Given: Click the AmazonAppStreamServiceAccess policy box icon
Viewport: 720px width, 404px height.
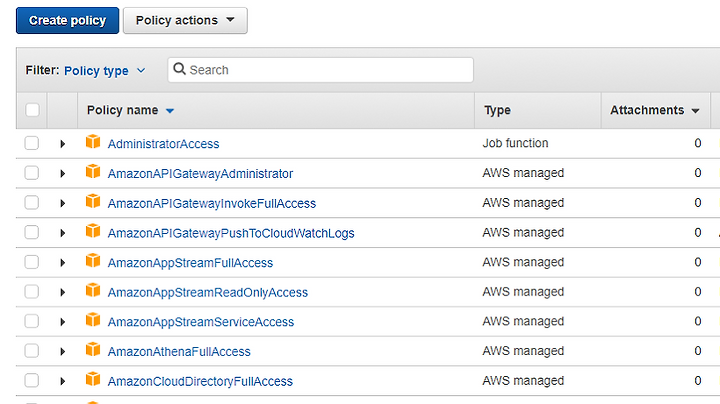Looking at the screenshot, I should (93, 320).
